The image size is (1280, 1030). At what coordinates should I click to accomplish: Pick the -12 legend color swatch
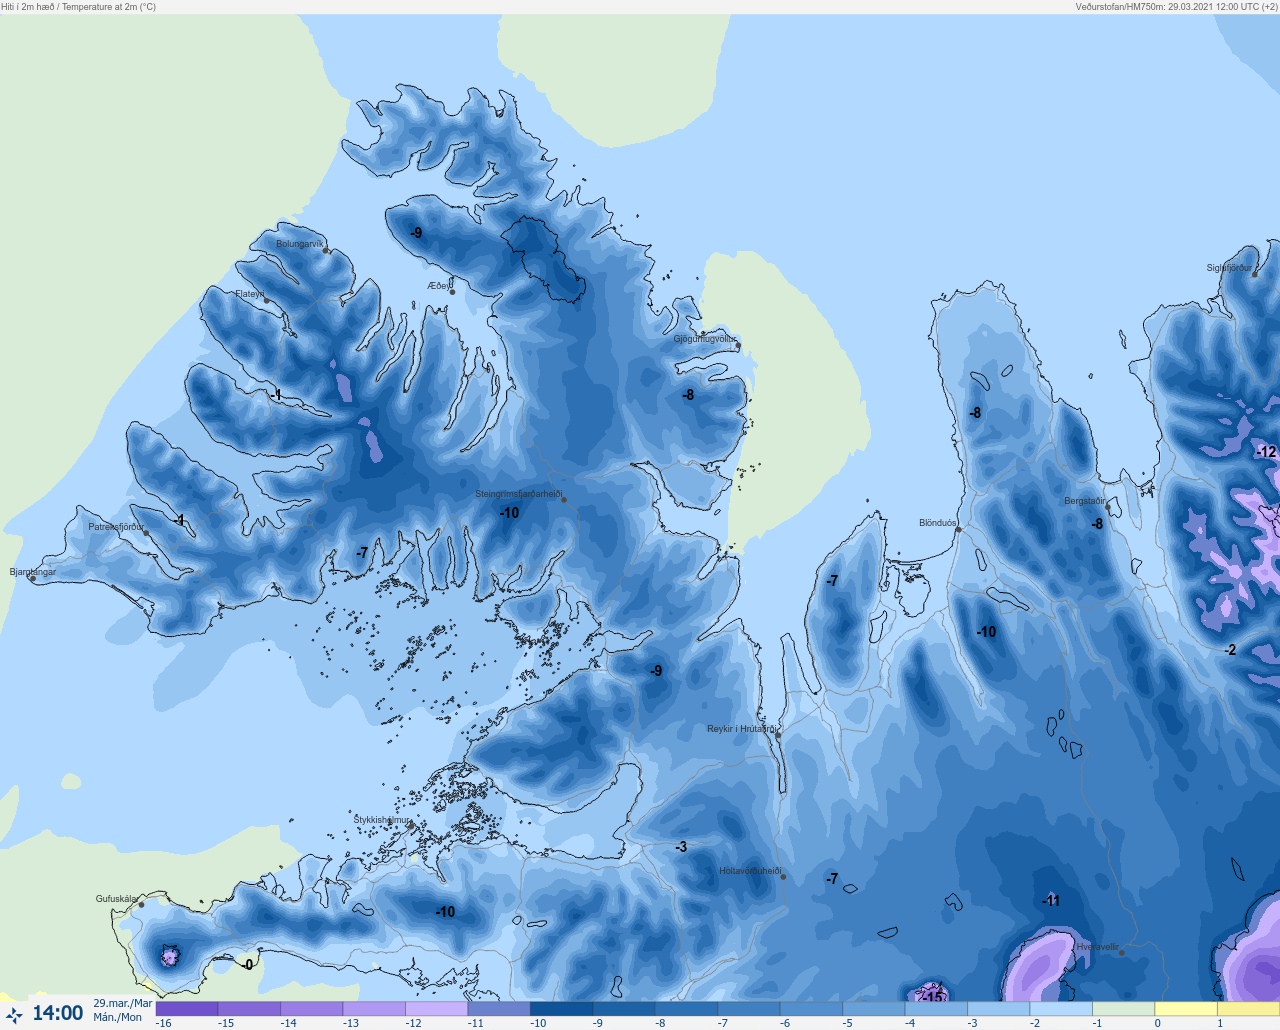pos(437,1009)
